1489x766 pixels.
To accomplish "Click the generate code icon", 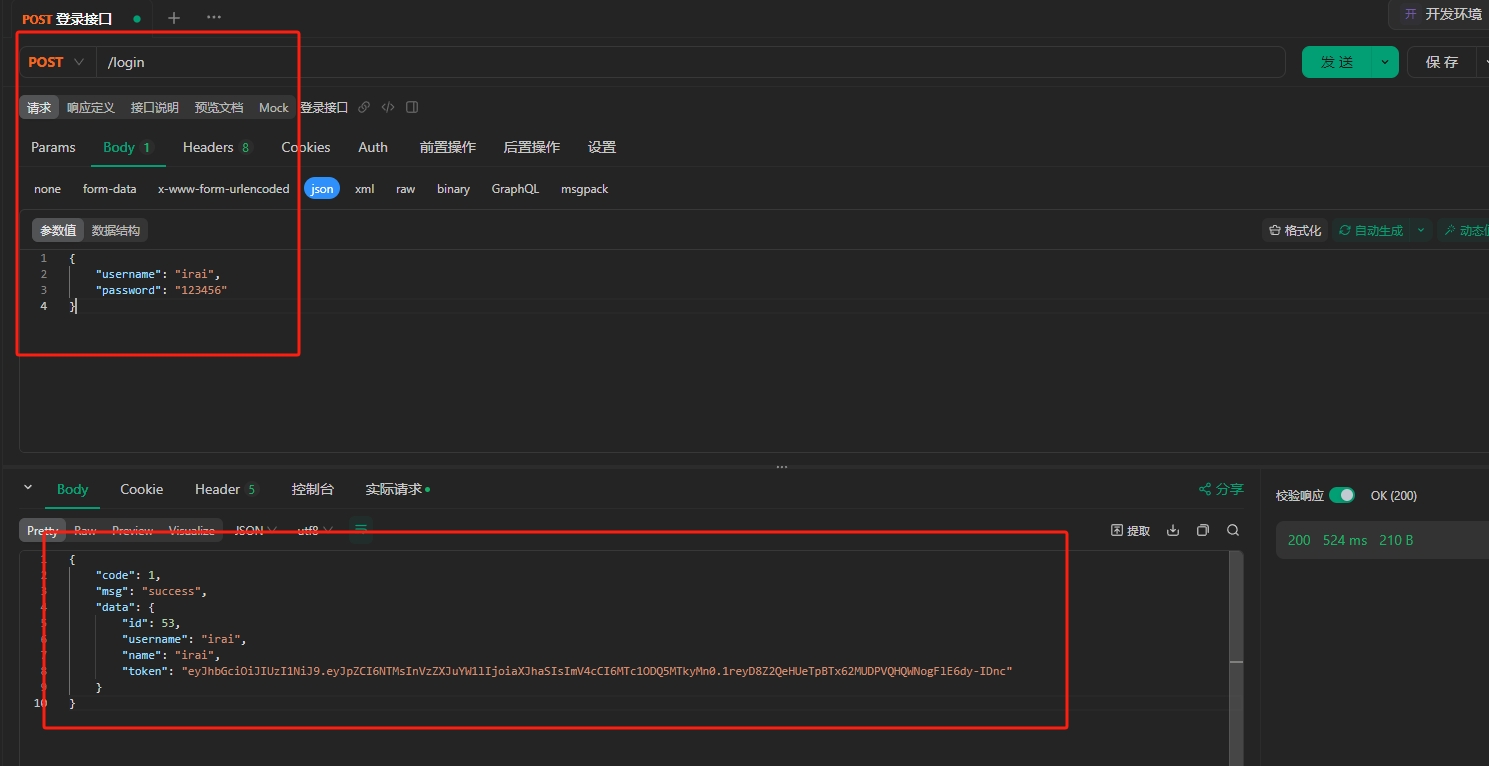I will pos(388,107).
